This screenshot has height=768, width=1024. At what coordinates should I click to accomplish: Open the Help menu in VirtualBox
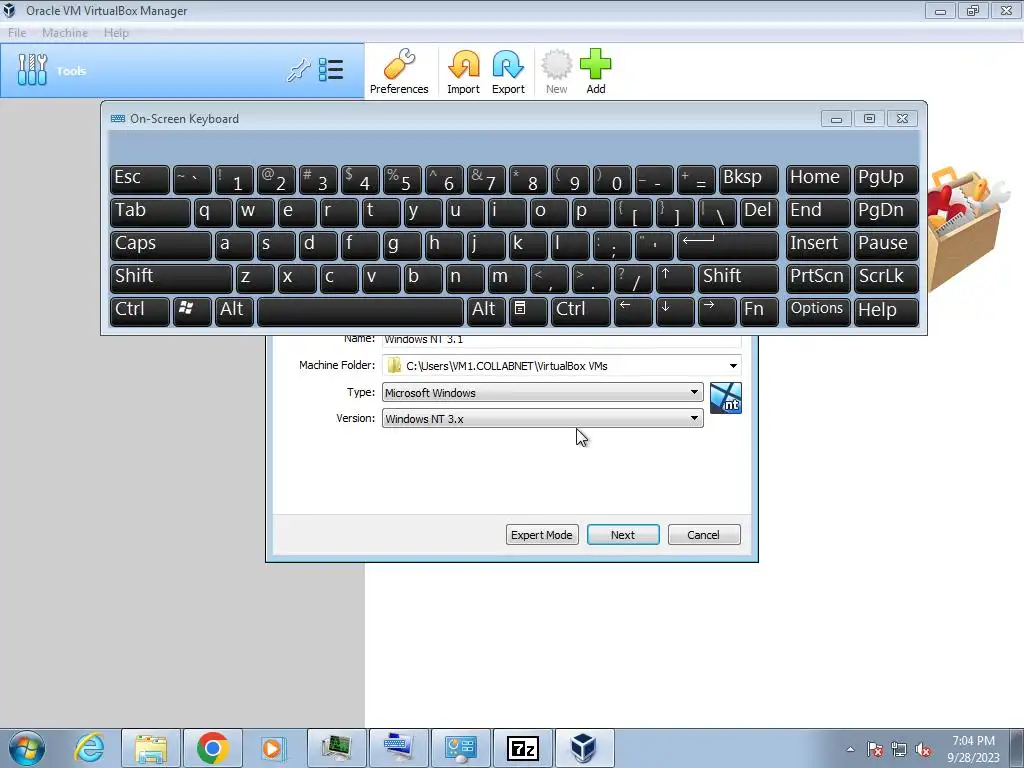pyautogui.click(x=116, y=33)
